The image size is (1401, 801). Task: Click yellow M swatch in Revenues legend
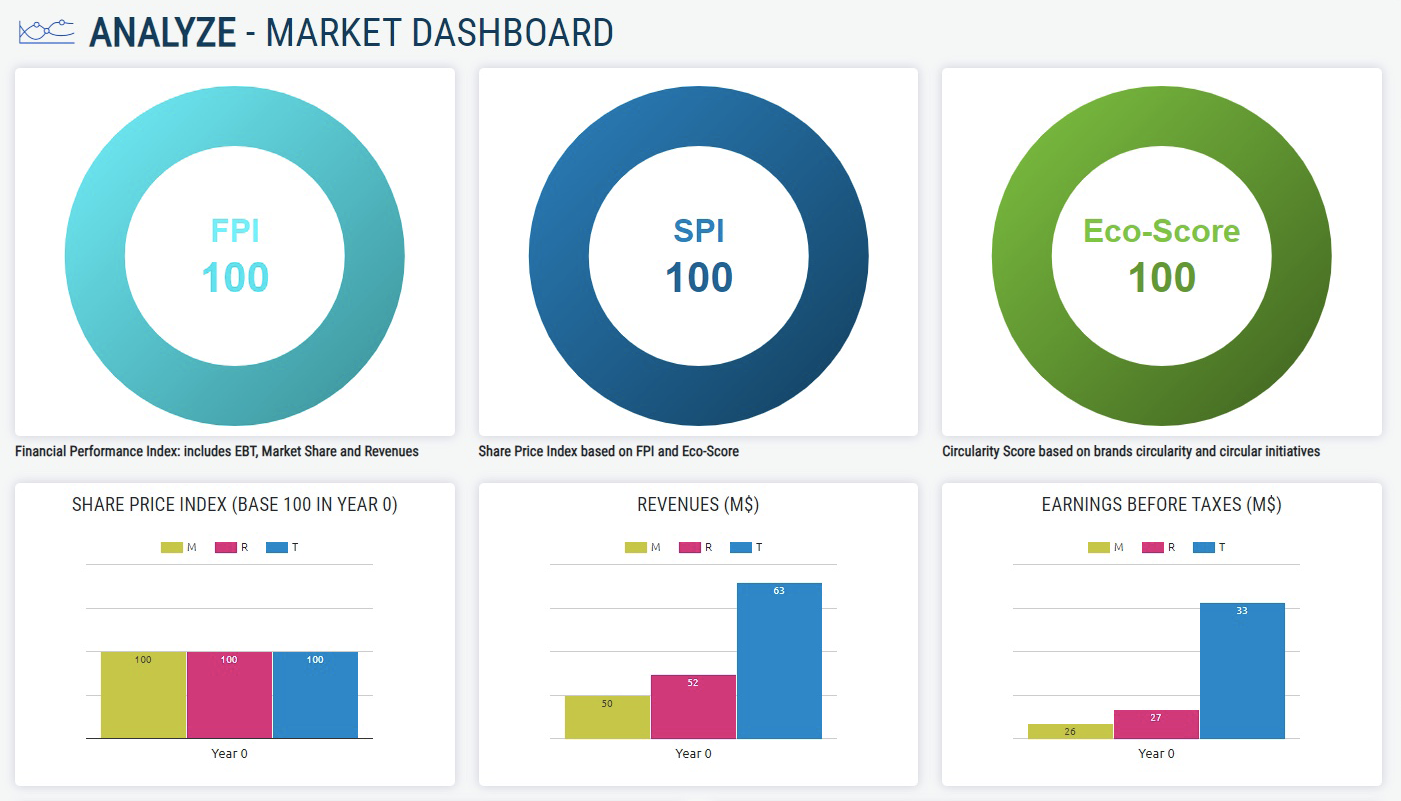tap(636, 547)
